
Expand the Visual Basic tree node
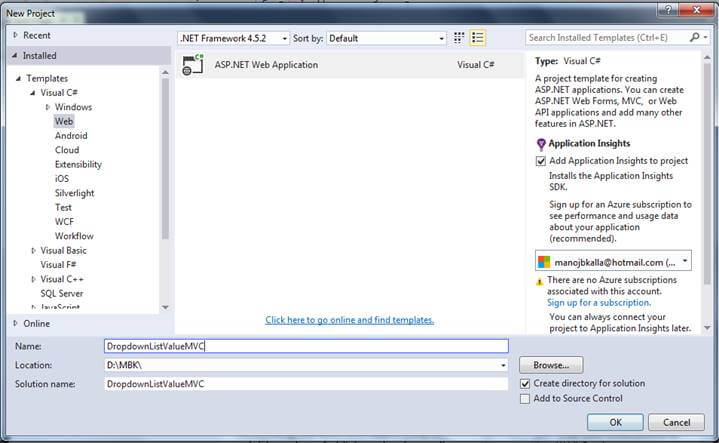tap(33, 250)
